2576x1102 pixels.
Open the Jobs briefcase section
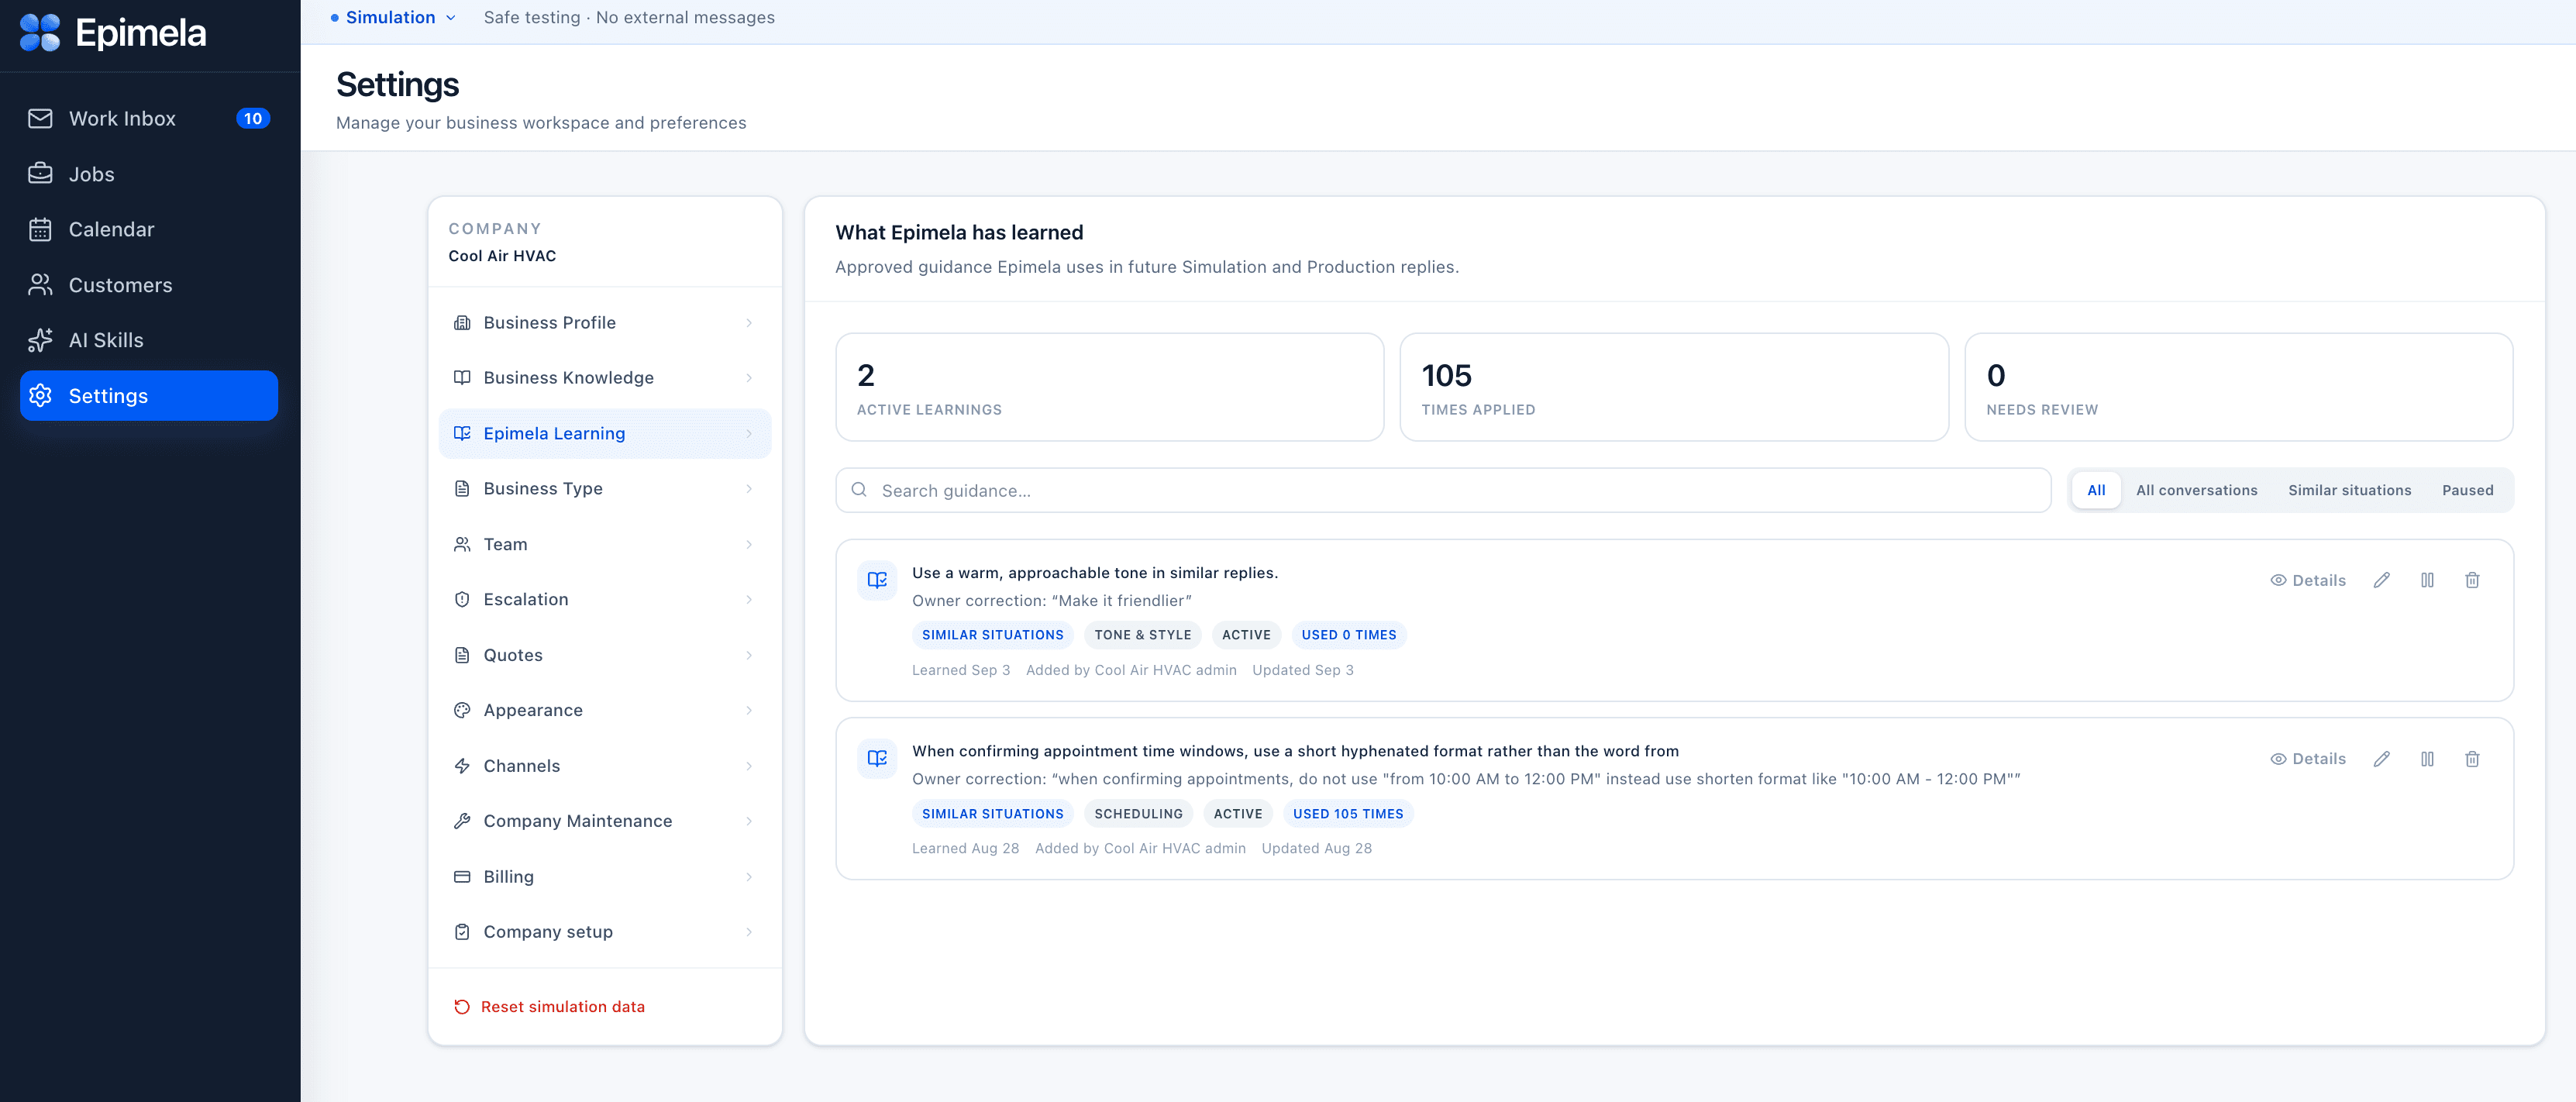149,174
